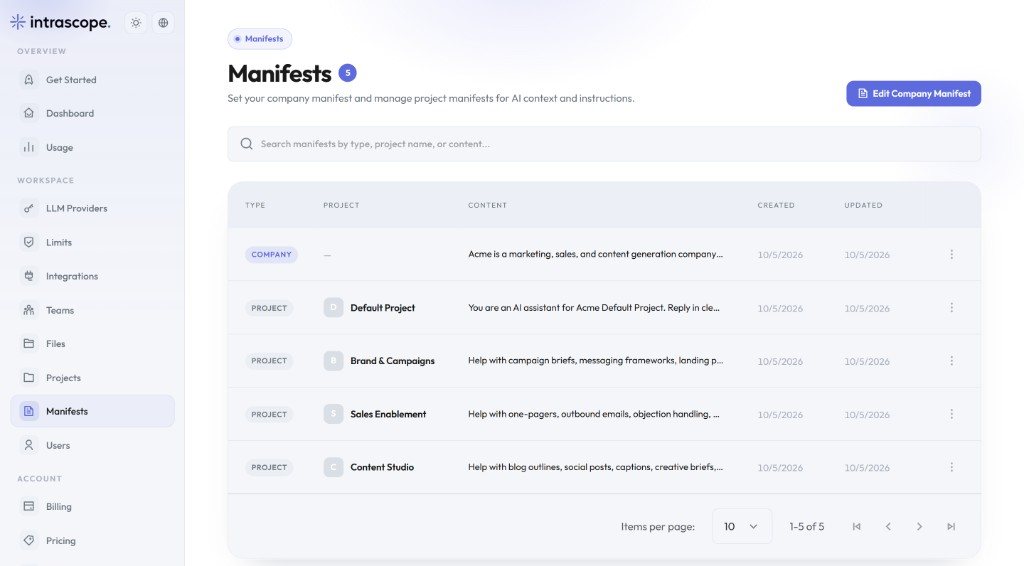Click Edit Company Manifest button
Image resolution: width=1024 pixels, height=566 pixels.
(914, 93)
